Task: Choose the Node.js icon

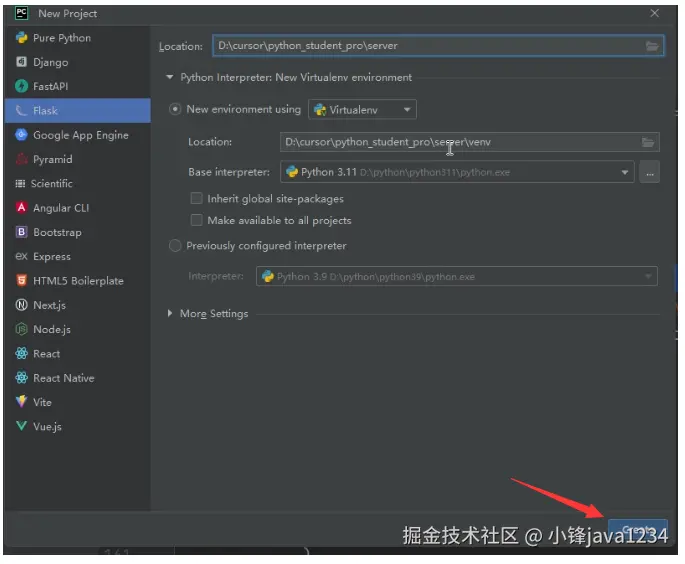Action: 21,329
